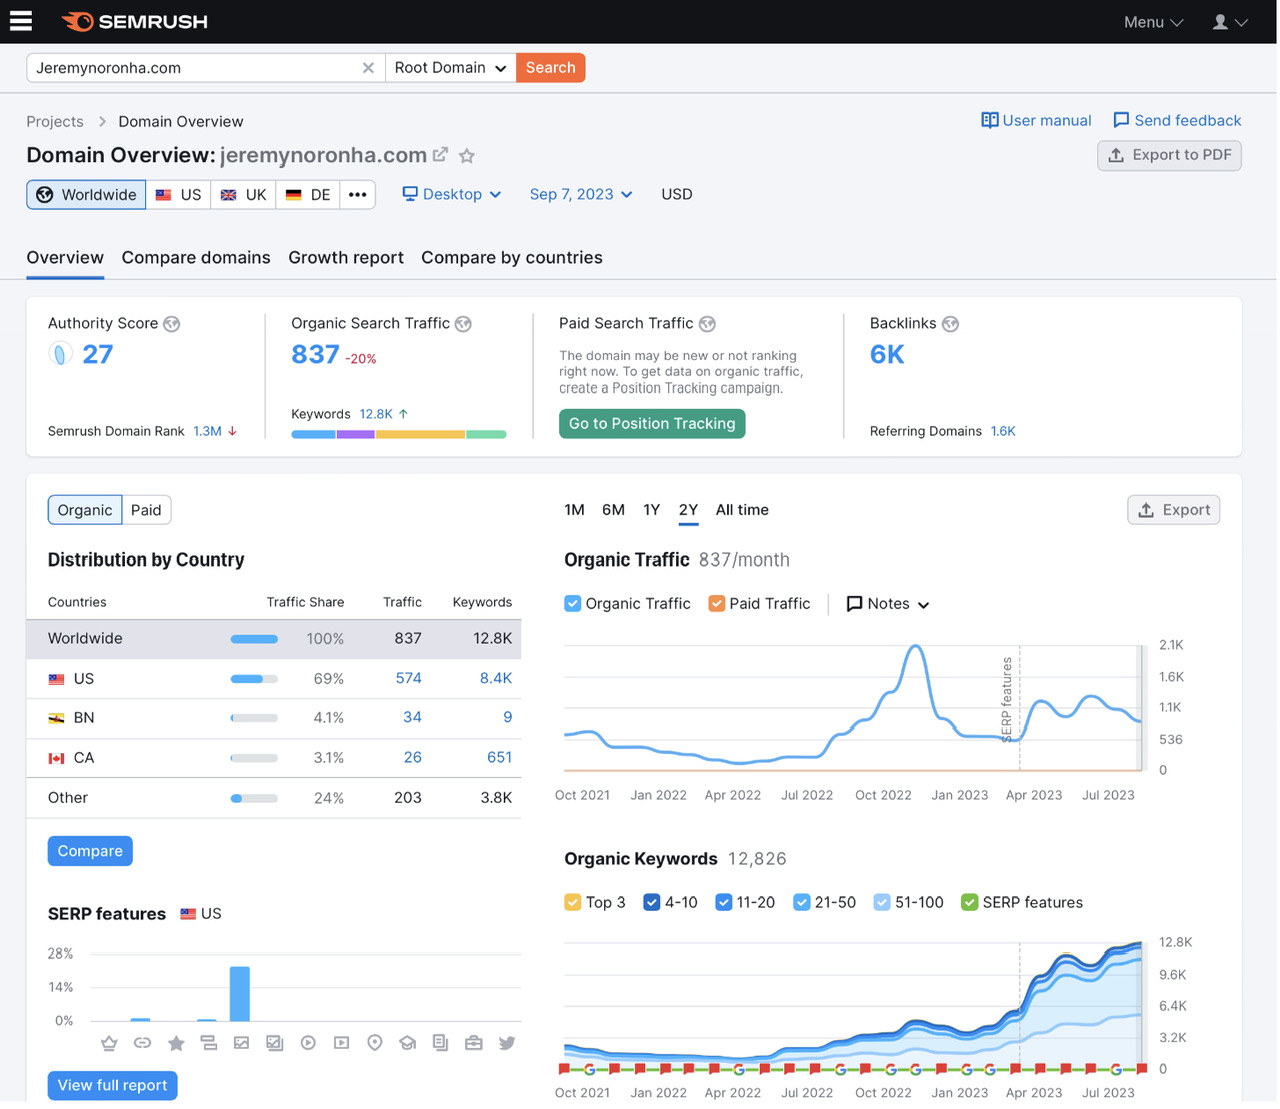The width and height of the screenshot is (1280, 1109).
Task: Switch to Growth report tab
Action: tap(346, 258)
